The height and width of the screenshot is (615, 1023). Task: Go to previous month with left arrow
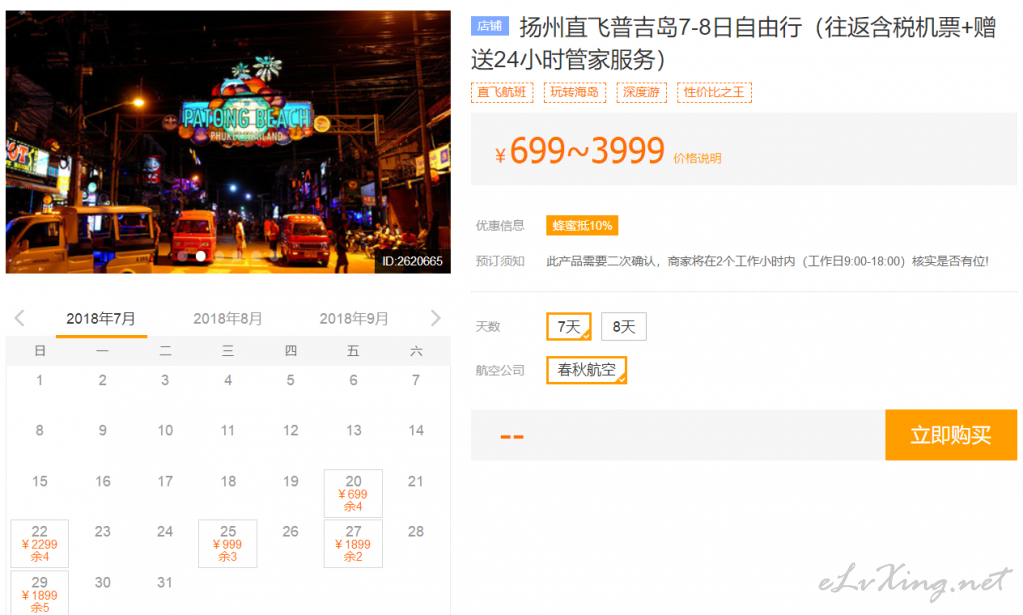(x=20, y=318)
